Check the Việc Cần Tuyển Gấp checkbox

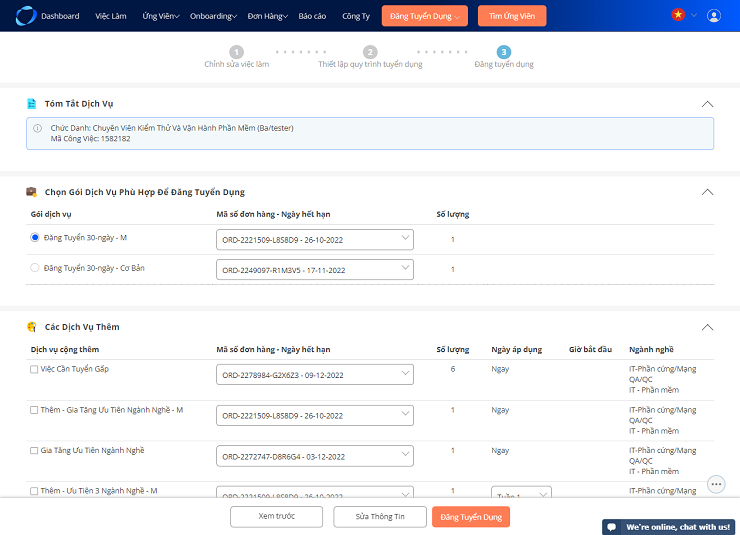click(x=34, y=369)
